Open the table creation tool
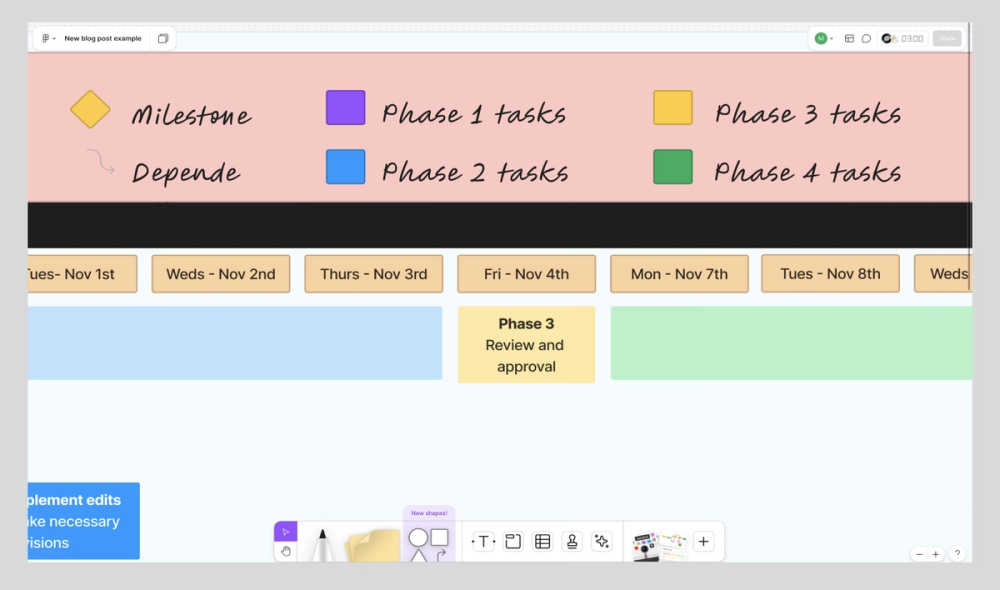The height and width of the screenshot is (590, 1000). pyautogui.click(x=542, y=540)
